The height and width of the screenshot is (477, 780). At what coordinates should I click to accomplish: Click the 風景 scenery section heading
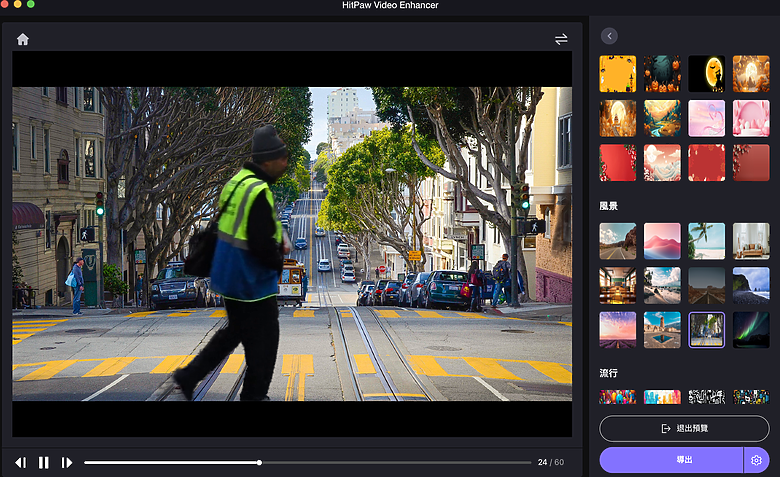click(608, 206)
